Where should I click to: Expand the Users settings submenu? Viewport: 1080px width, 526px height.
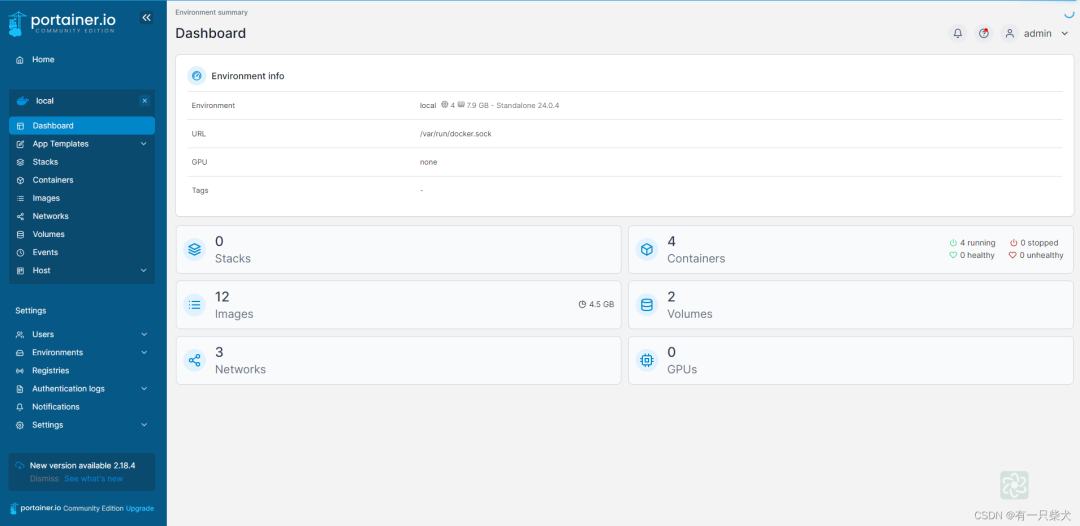143,335
